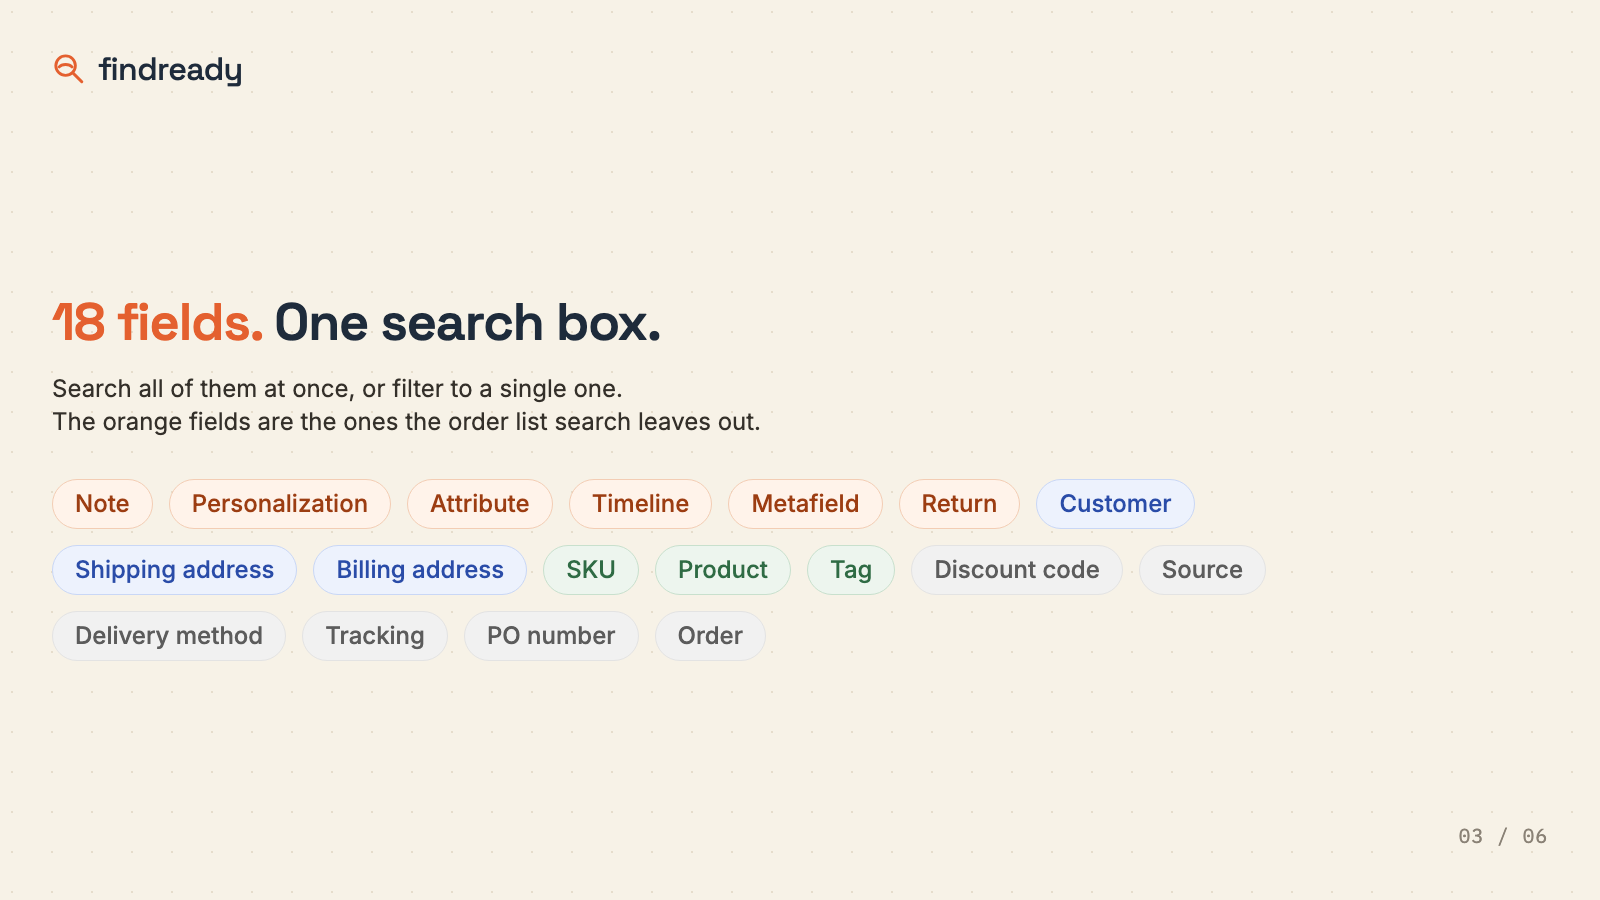
Task: Choose the Tag chip
Action: (851, 570)
